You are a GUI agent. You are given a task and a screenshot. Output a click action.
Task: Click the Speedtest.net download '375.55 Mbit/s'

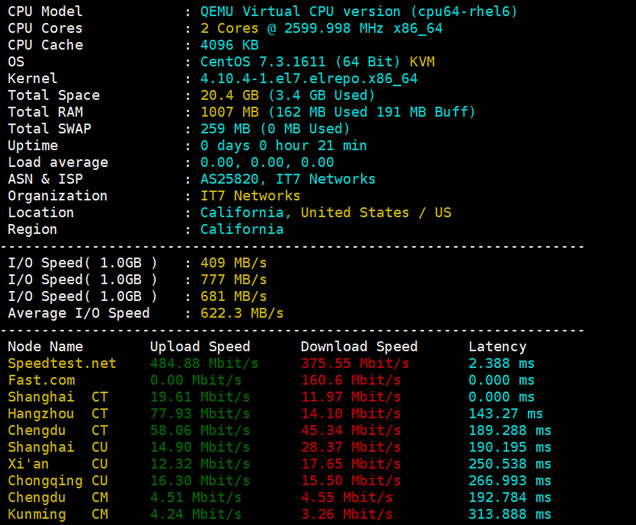[355, 363]
